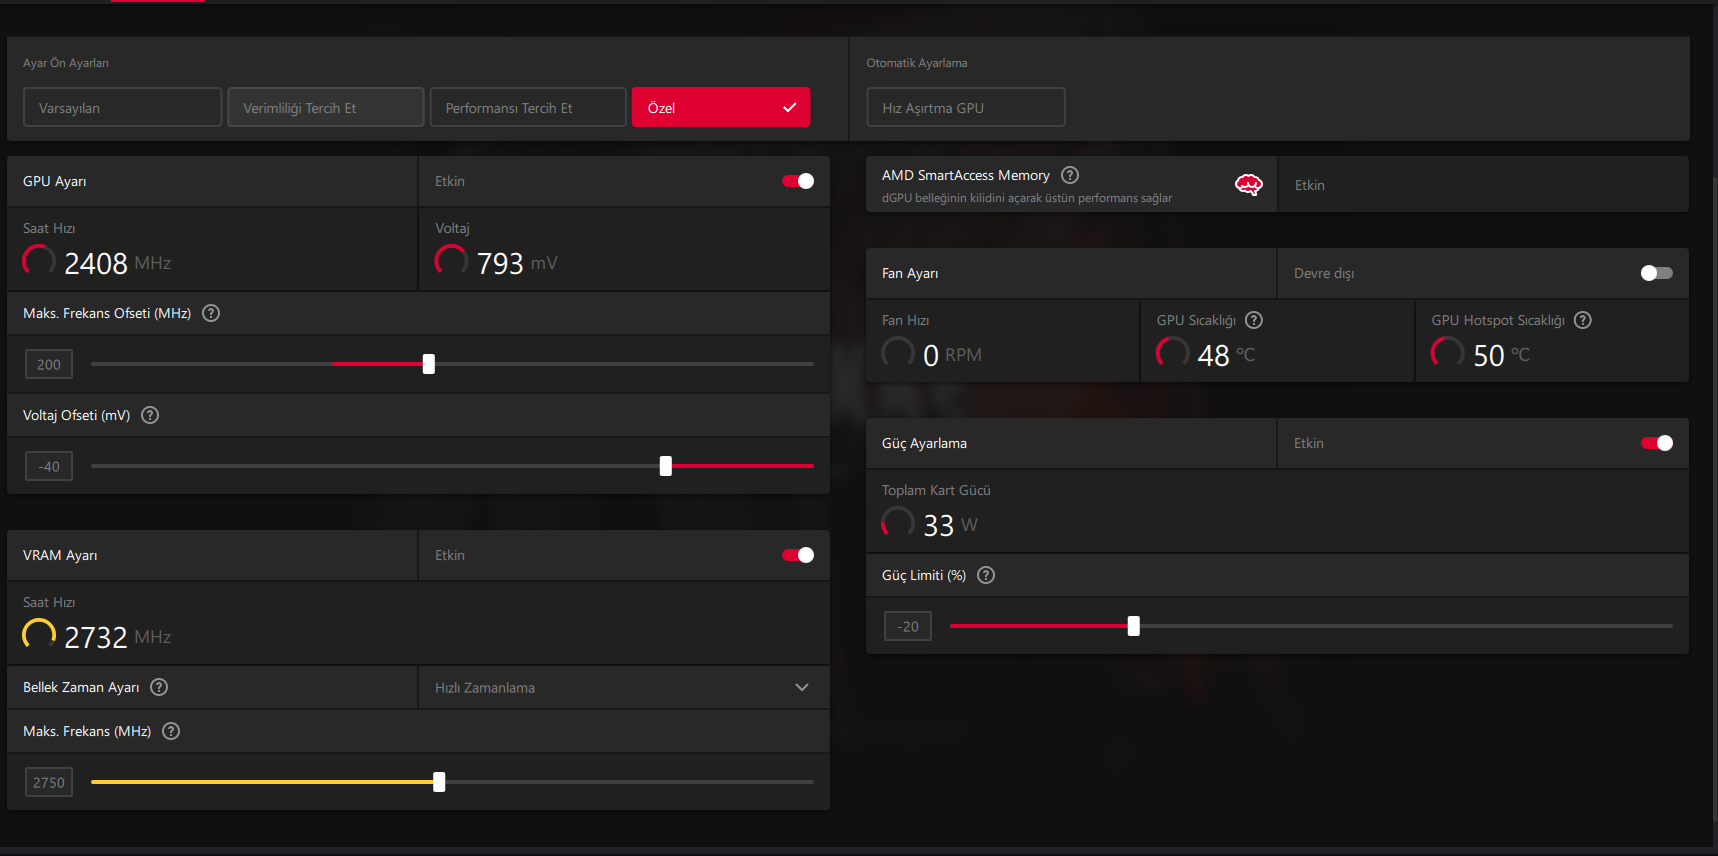
Task: Click the 793 mV voltage reading
Action: point(500,263)
